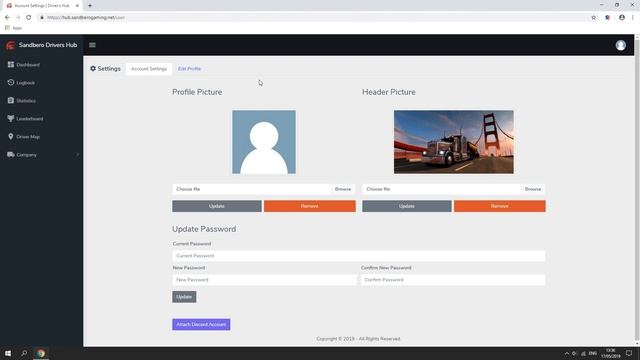Screen dimensions: 640x360
Task: Bookmark this page with the star icon
Action: click(593, 18)
